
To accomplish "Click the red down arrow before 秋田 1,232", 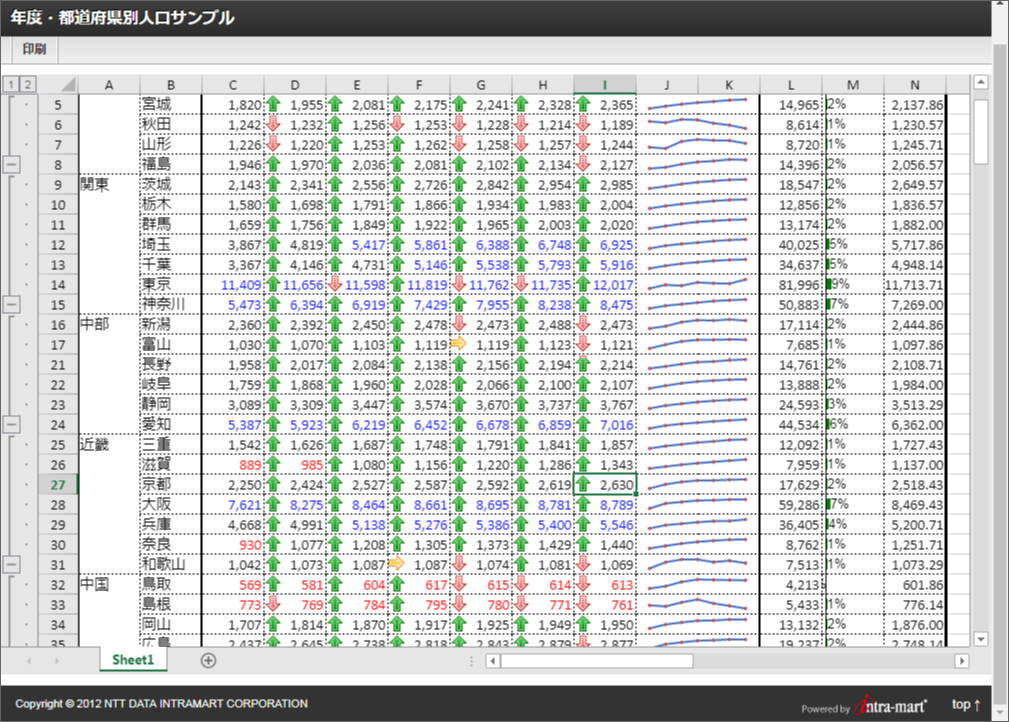I will pos(273,124).
